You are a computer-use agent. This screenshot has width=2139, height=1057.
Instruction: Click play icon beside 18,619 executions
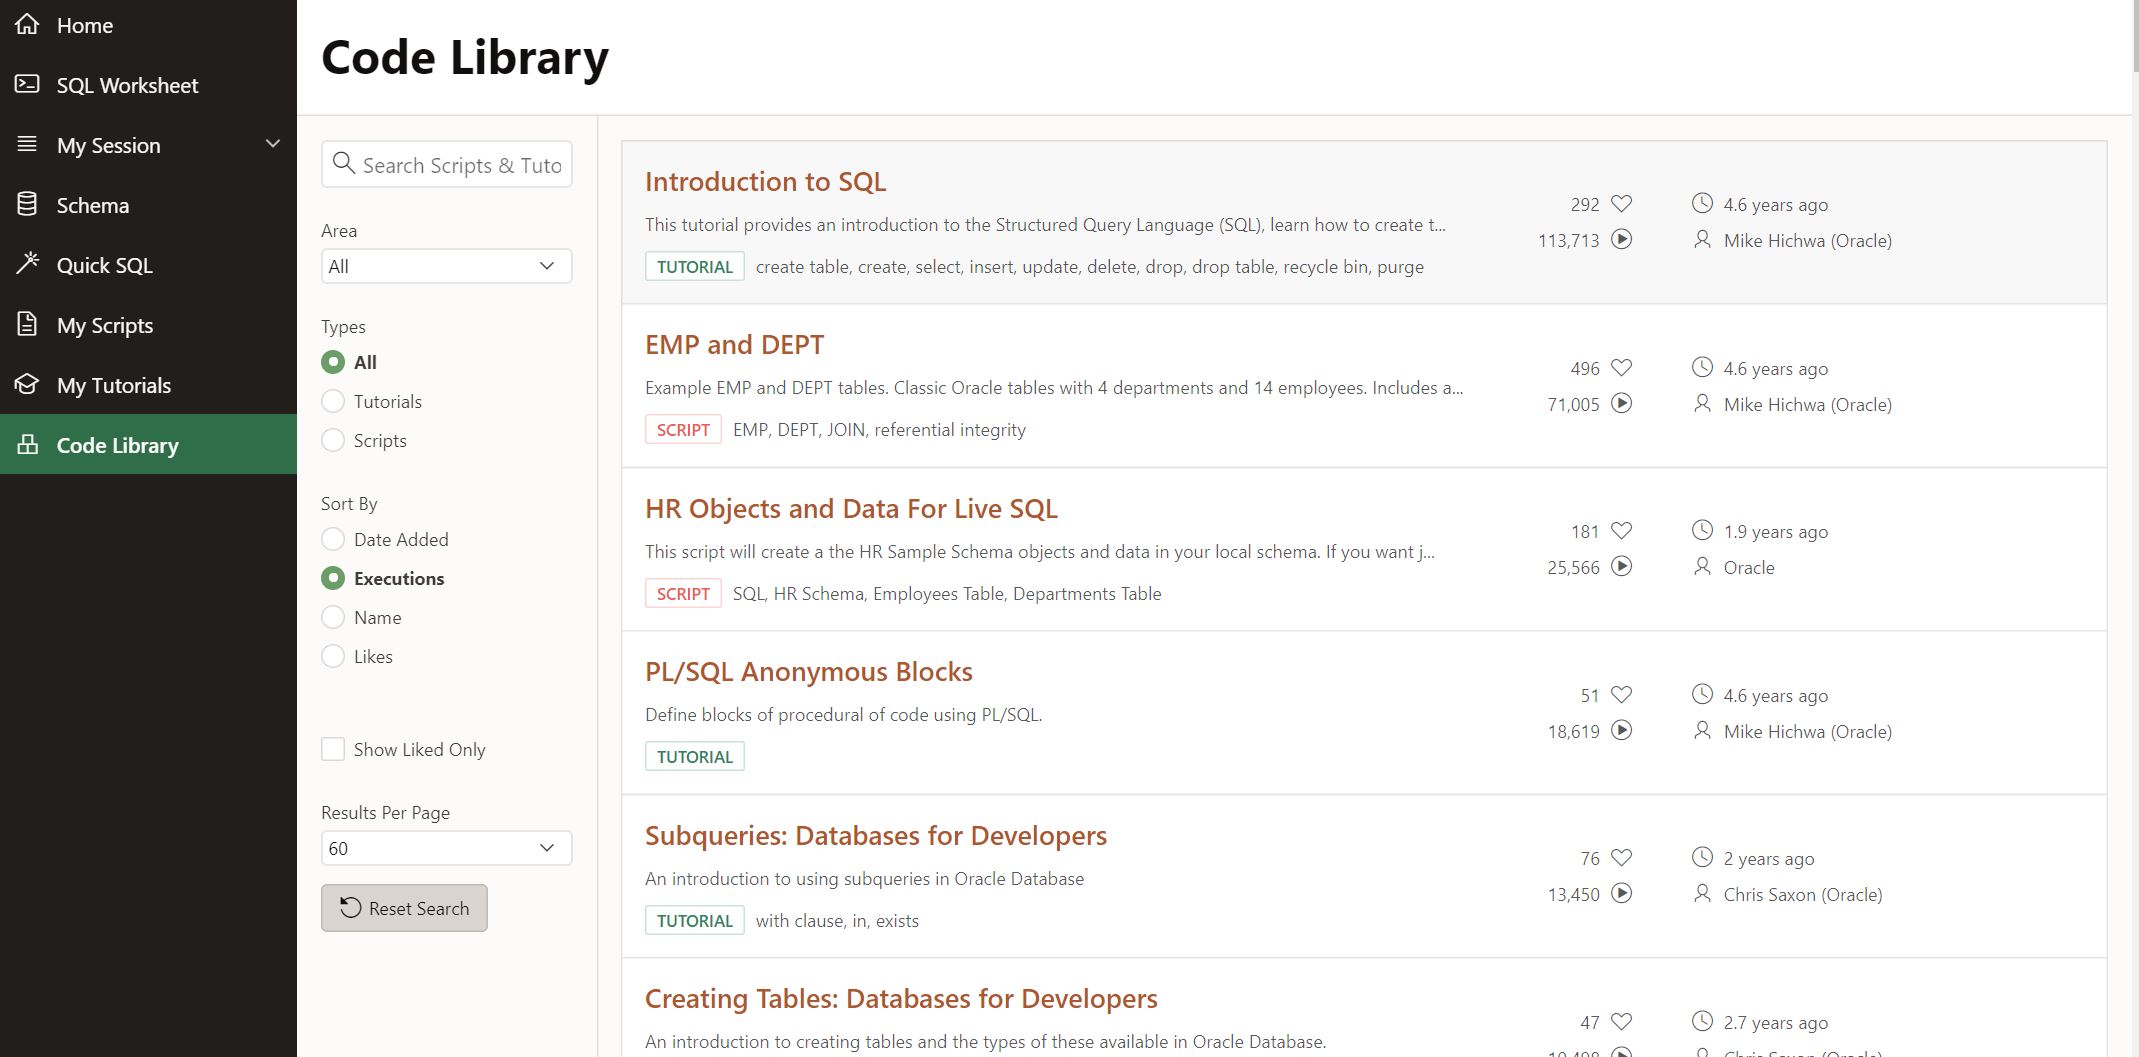point(1622,731)
